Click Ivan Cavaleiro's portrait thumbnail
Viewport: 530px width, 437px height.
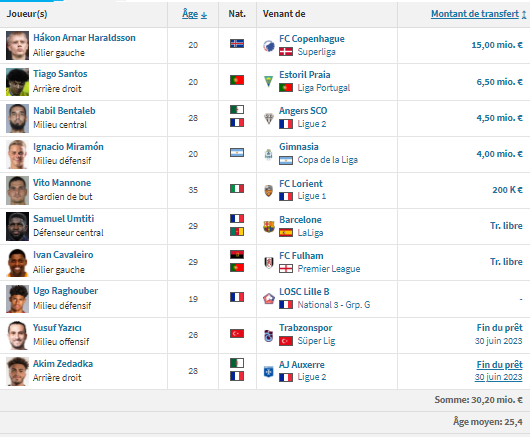click(x=17, y=263)
